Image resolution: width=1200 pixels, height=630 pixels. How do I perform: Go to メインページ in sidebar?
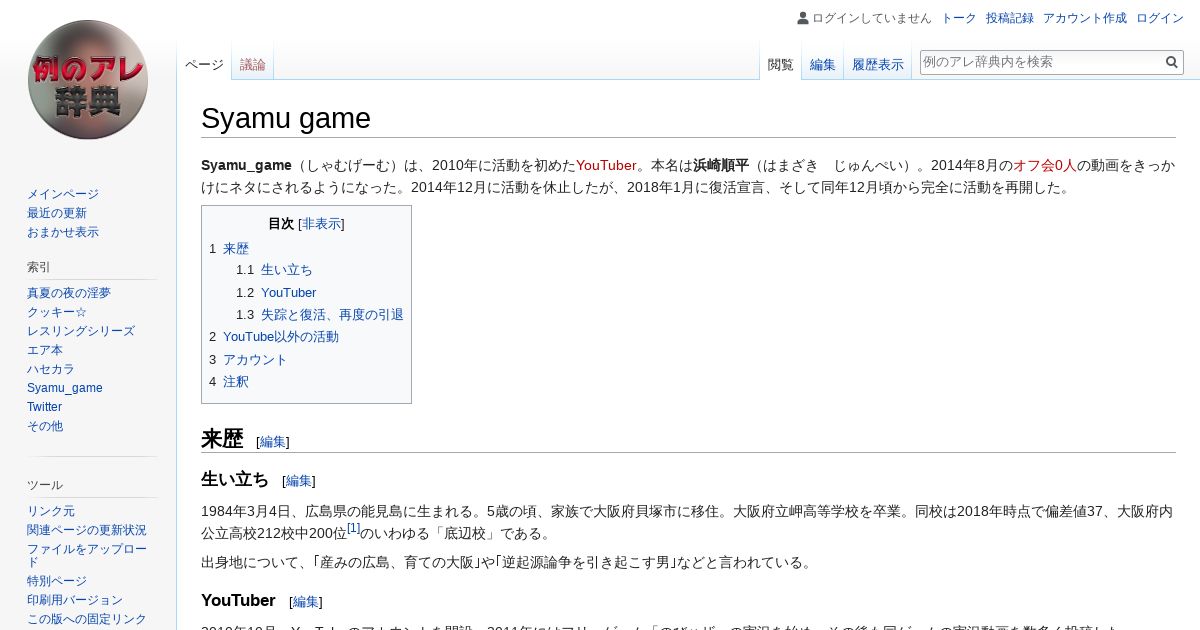[63, 194]
